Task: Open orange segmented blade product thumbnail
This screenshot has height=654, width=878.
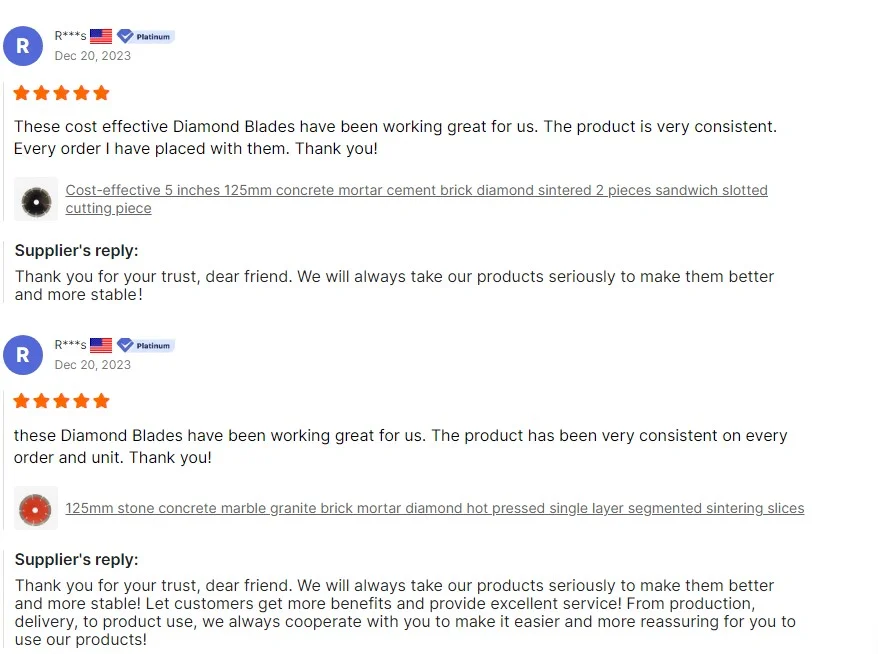Action: [37, 508]
